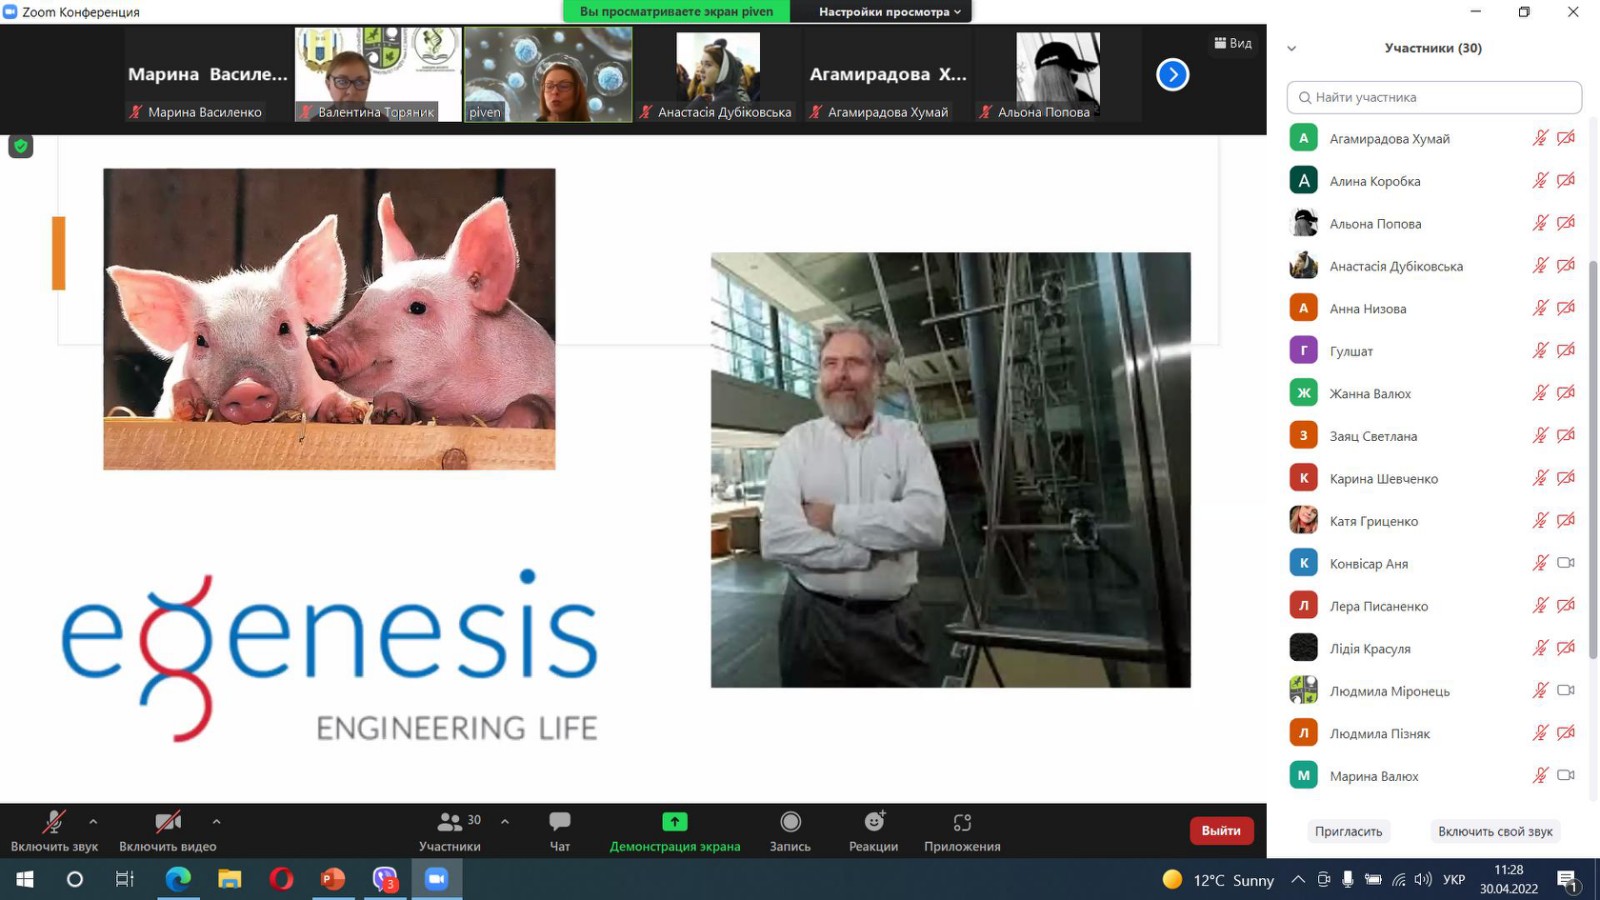Click muted mic icon for Лера Писаненко

[x=1540, y=605]
